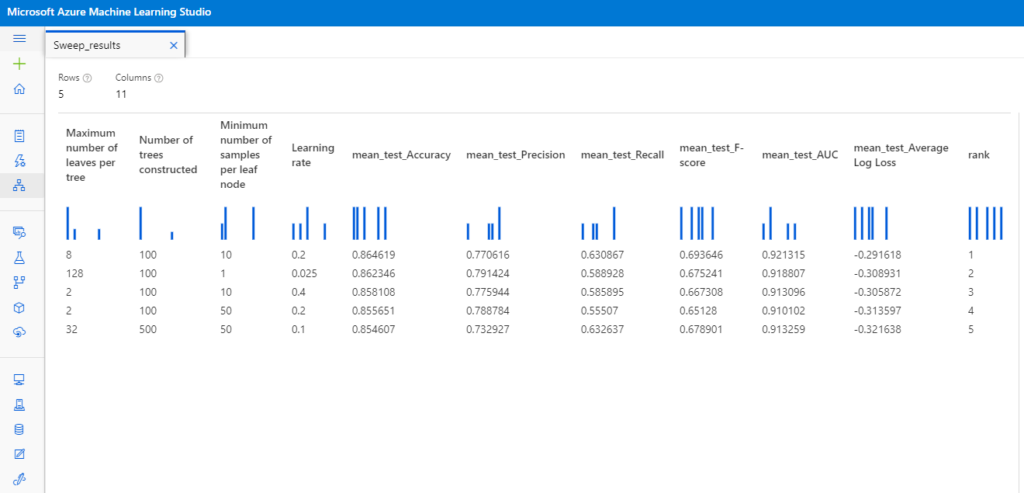Click the mean_test_Precision histogram chart
The height and width of the screenshot is (493, 1024).
[x=483, y=223]
